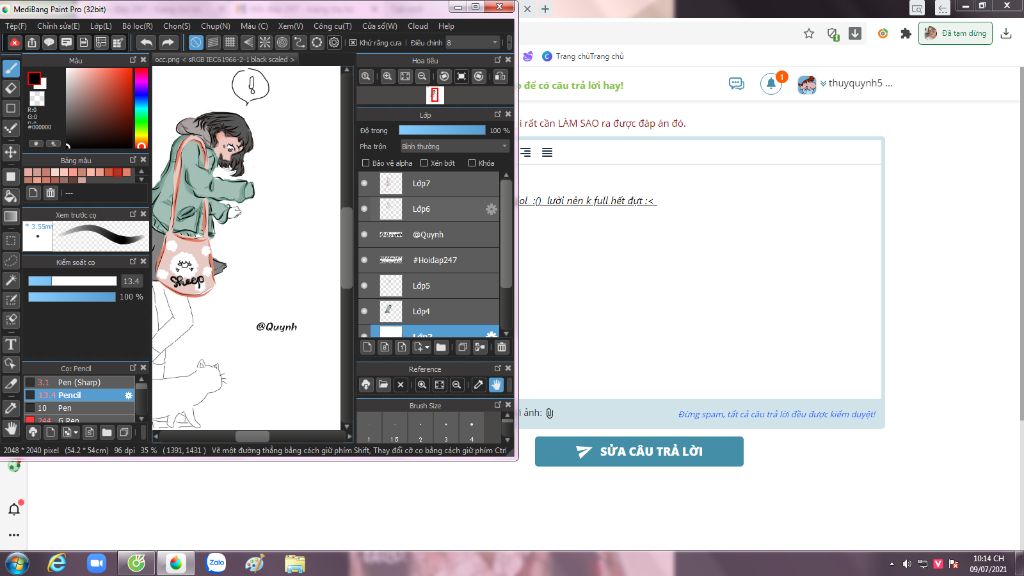
Task: Open the Công cụ(T) menu
Action: [x=332, y=26]
